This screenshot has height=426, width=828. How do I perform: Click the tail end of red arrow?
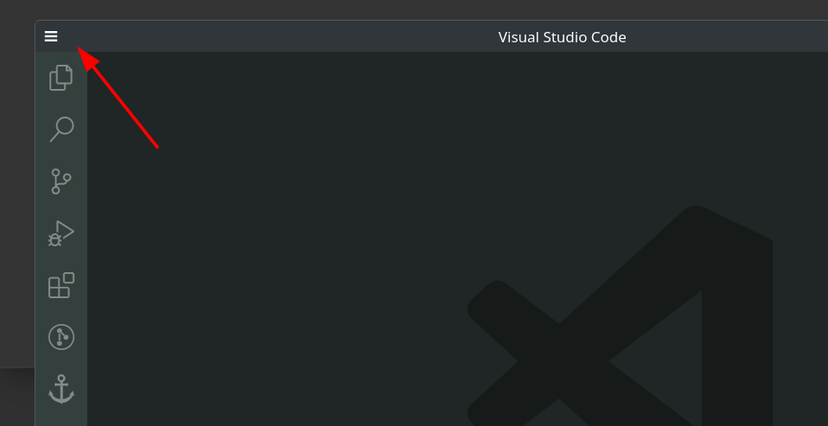[x=156, y=146]
